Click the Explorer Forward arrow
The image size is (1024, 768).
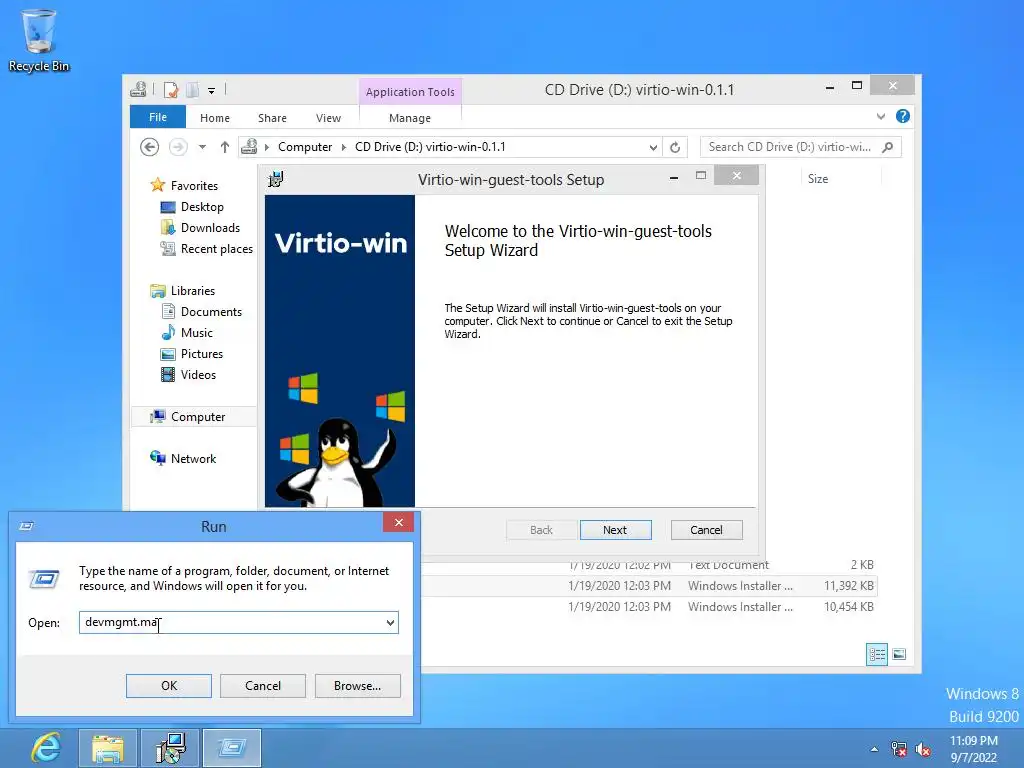[x=178, y=147]
